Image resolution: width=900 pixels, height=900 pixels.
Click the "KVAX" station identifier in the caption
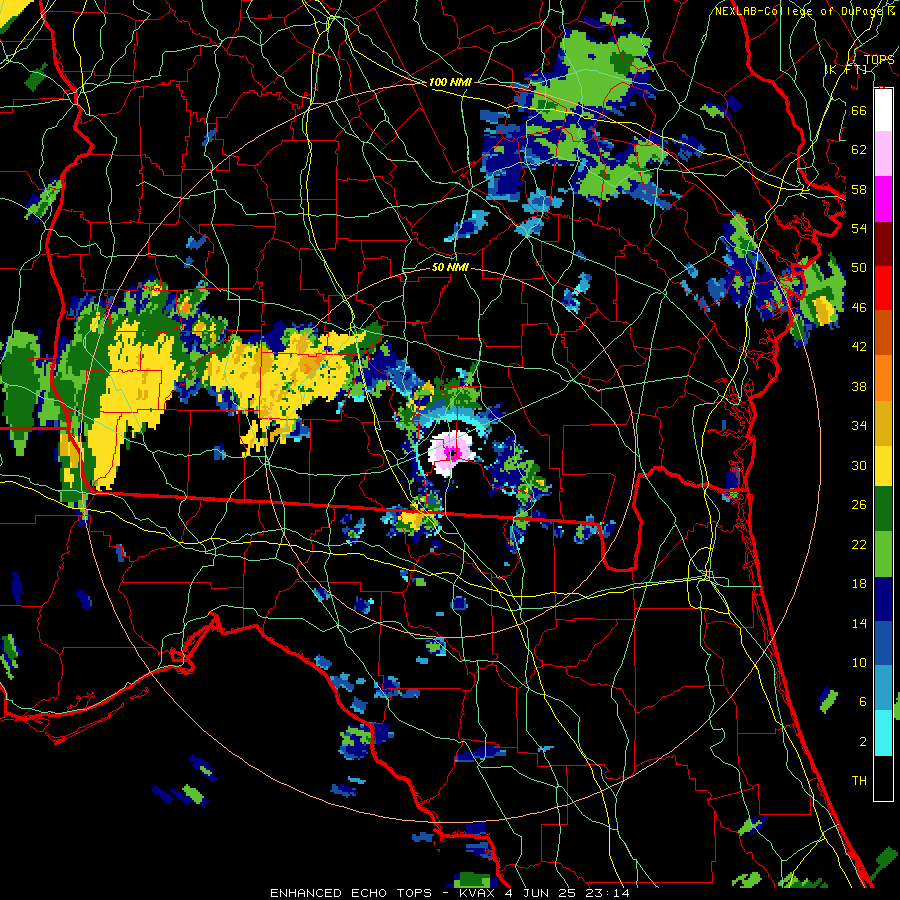(478, 893)
